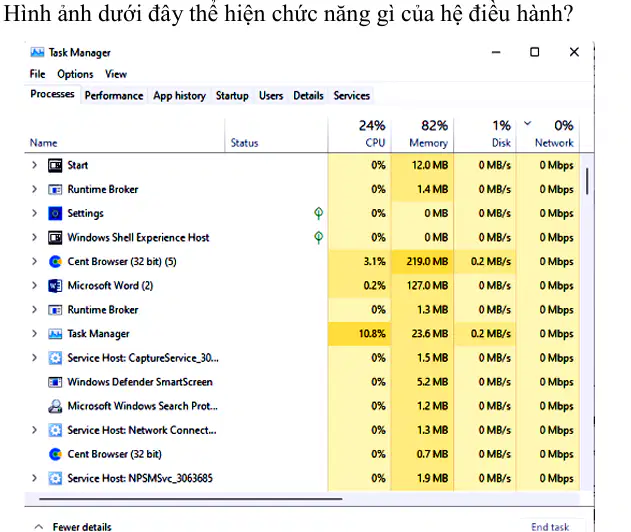Click the Start process icon
Image resolution: width=631 pixels, height=532 pixels.
(55, 165)
